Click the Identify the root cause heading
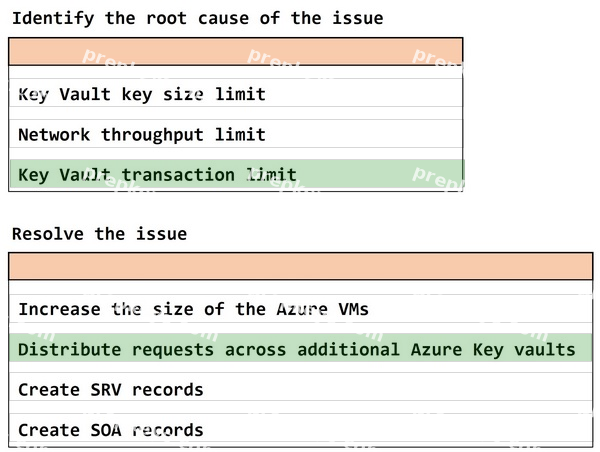600x452 pixels. [x=197, y=18]
